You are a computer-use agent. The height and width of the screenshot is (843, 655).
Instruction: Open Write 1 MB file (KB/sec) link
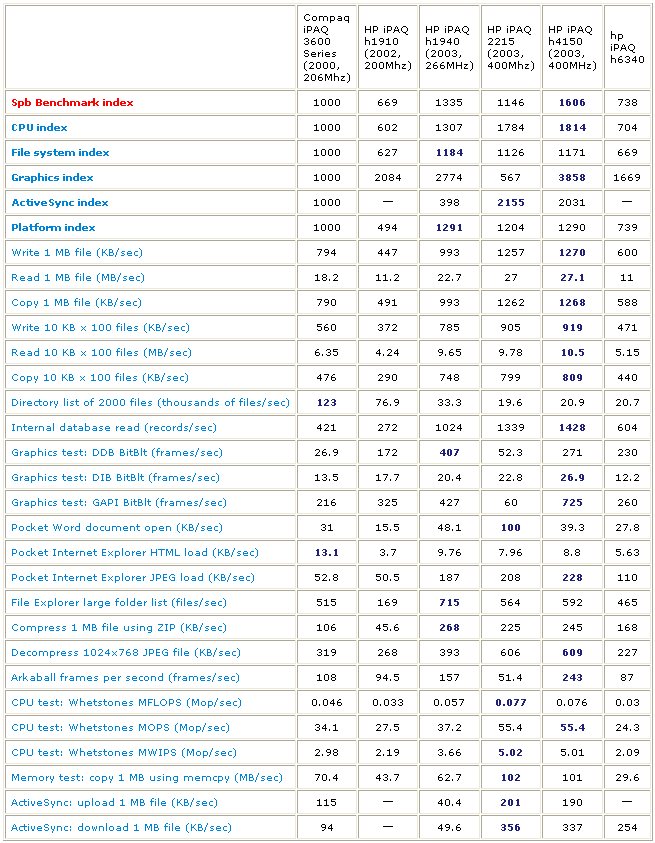click(x=77, y=253)
